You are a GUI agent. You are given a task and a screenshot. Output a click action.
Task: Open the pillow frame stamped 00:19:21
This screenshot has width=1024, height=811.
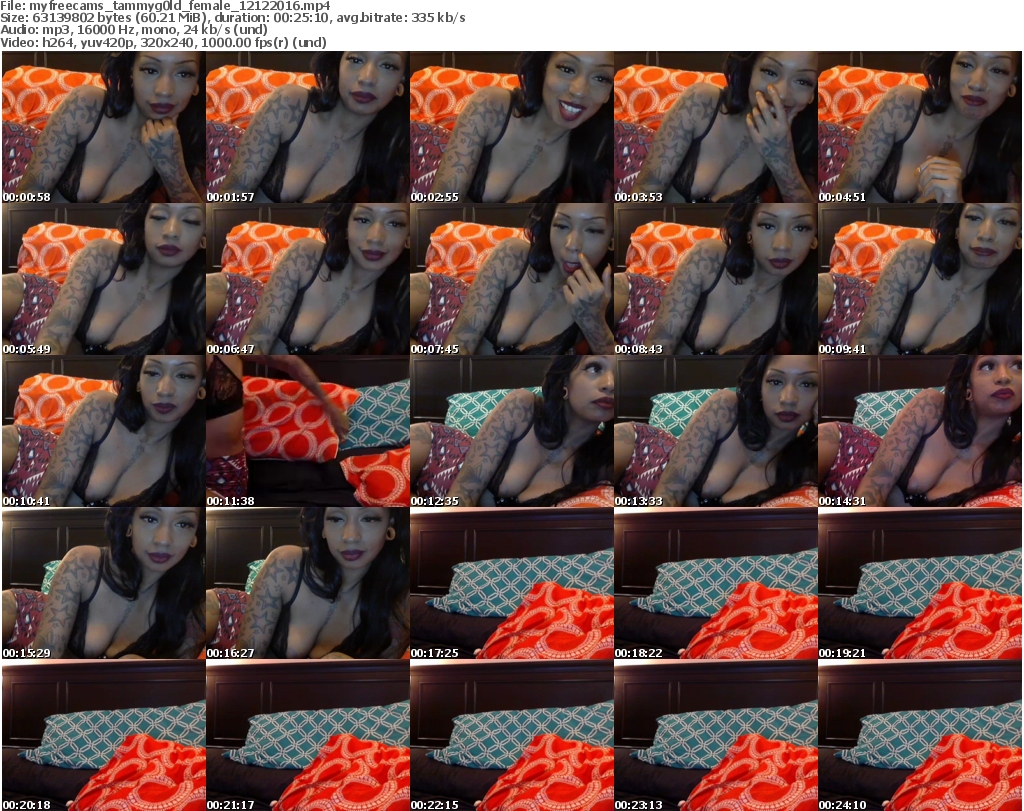click(920, 583)
